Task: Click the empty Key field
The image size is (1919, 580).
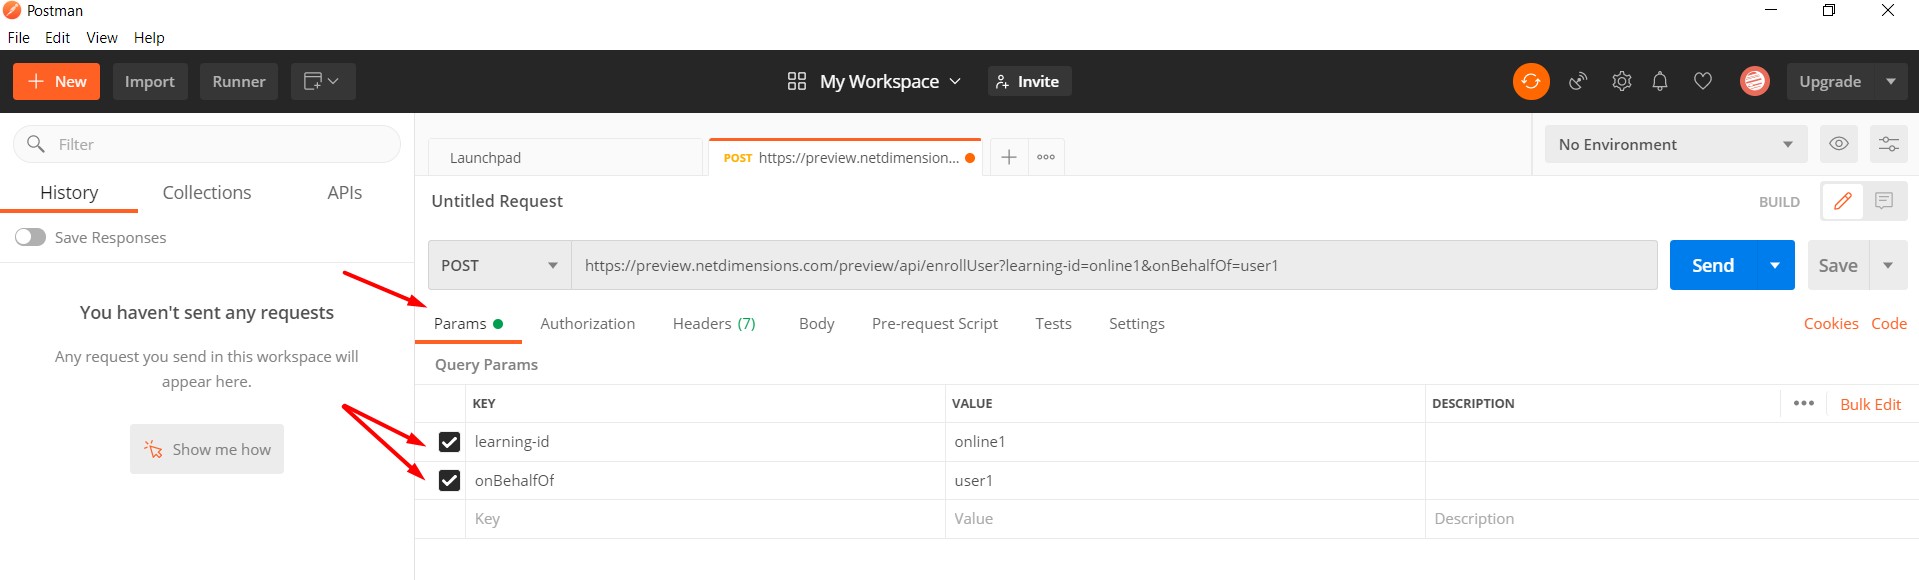Action: point(705,519)
